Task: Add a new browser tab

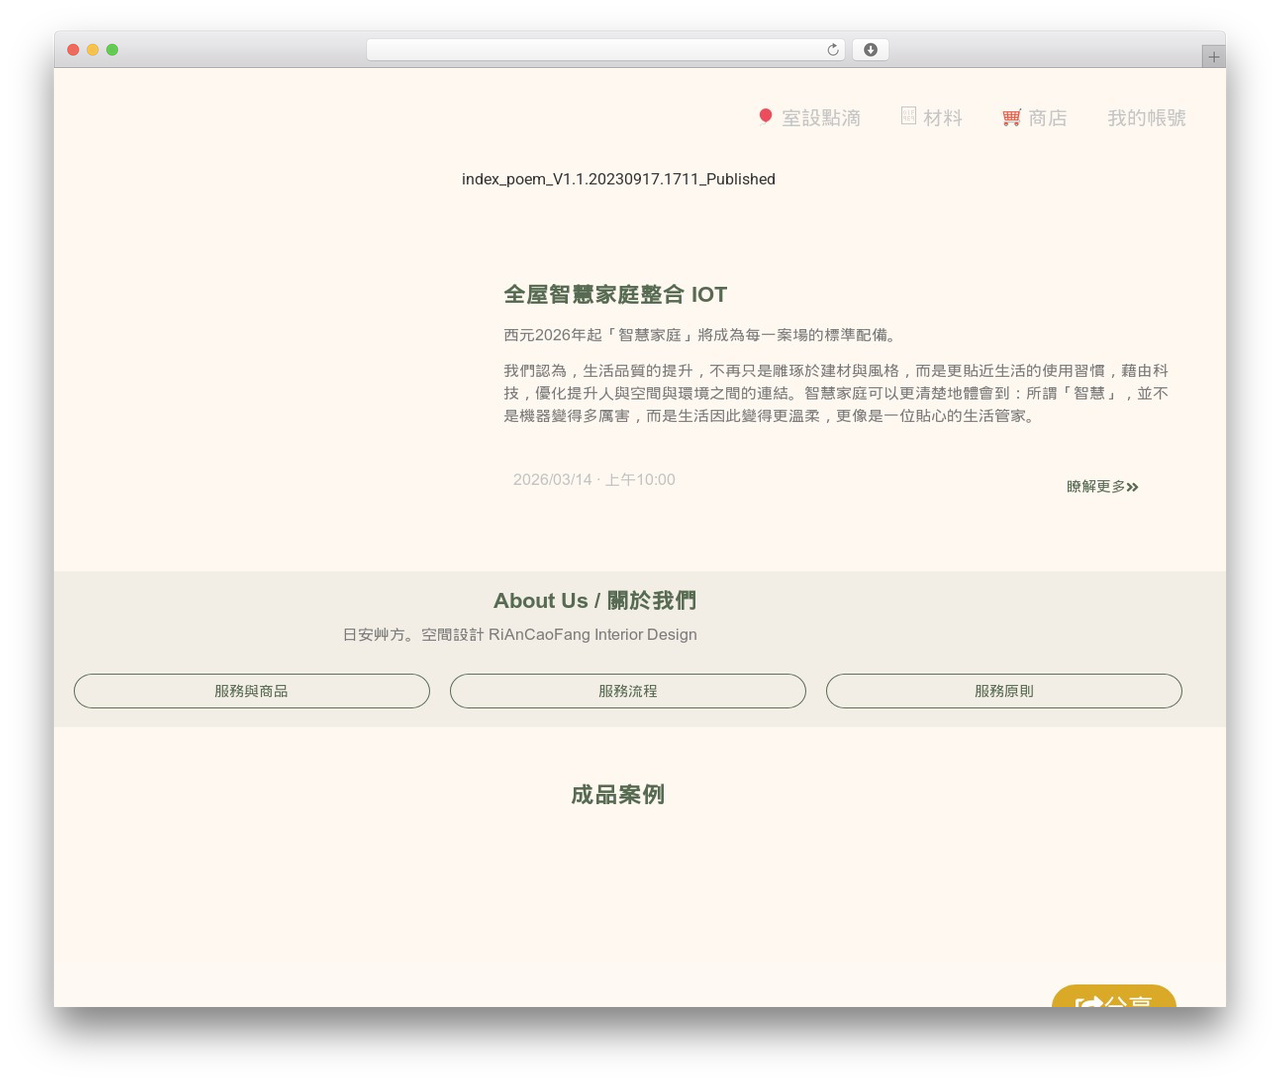Action: tap(1213, 57)
